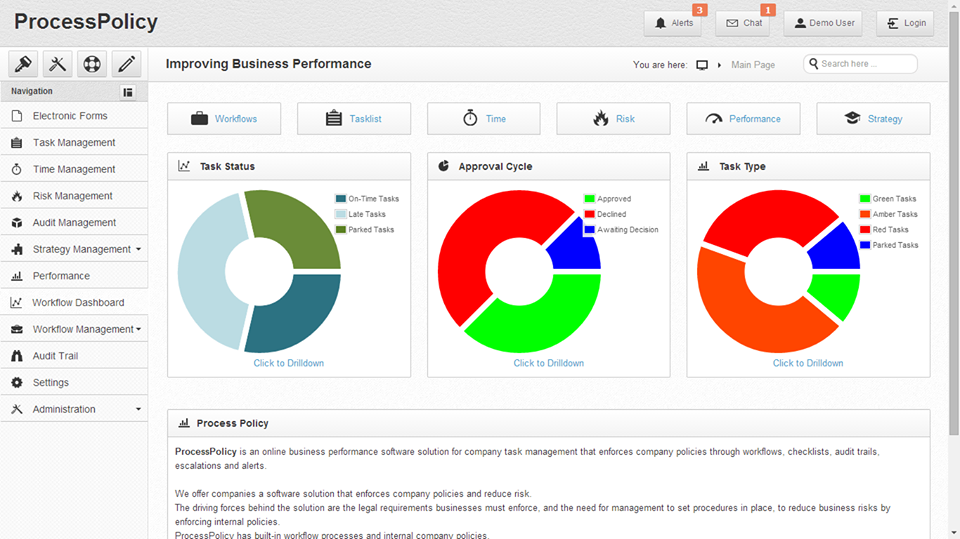960x539 pixels.
Task: Click the Alerts bell icon
Action: click(x=660, y=23)
